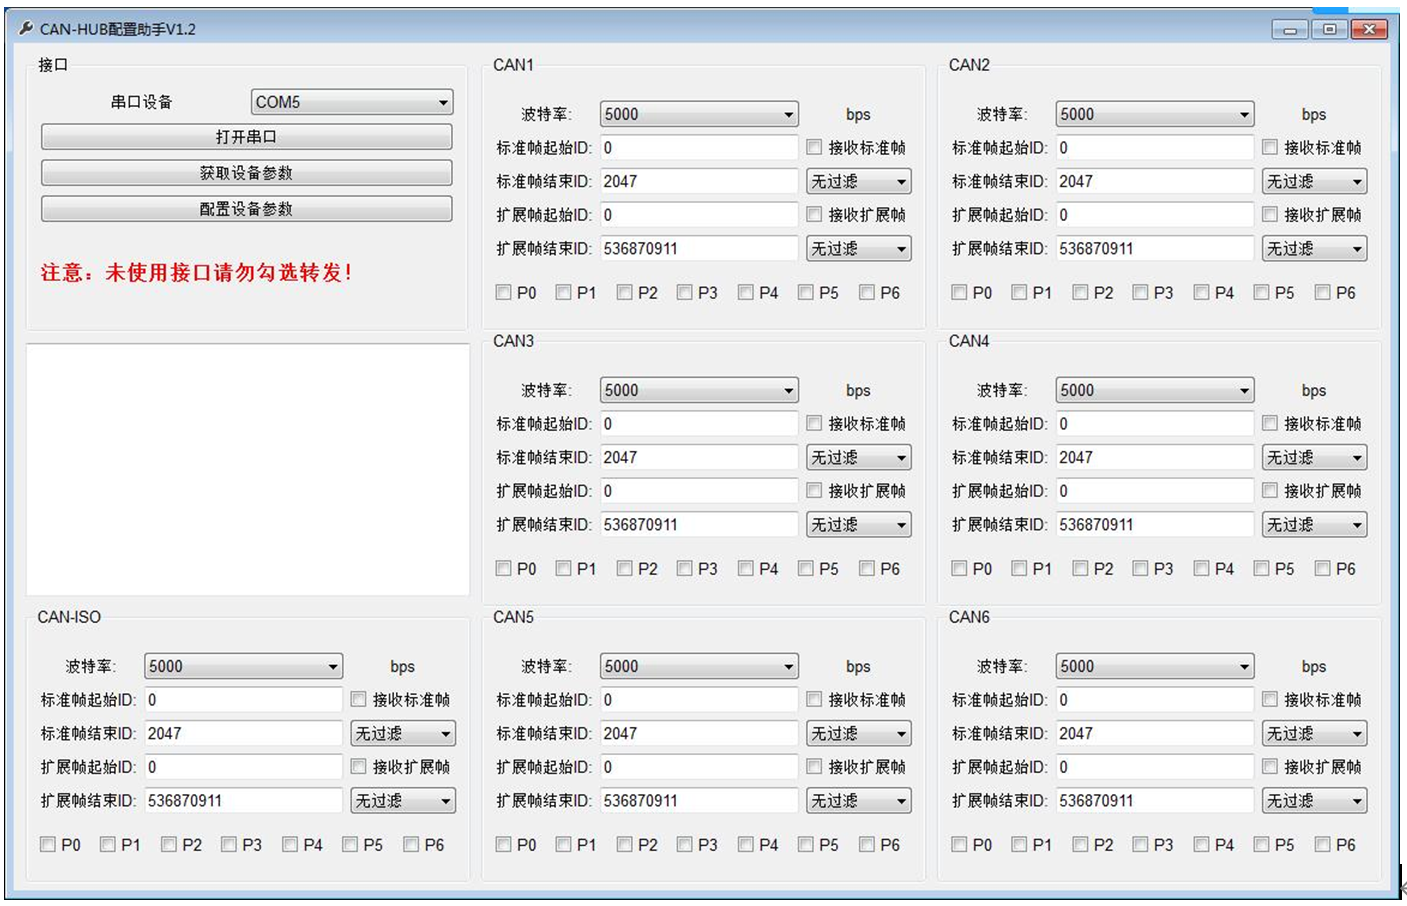The image size is (1407, 906).
Task: Click CAN1 标准帧结束ID field showing 2047
Action: pos(699,181)
